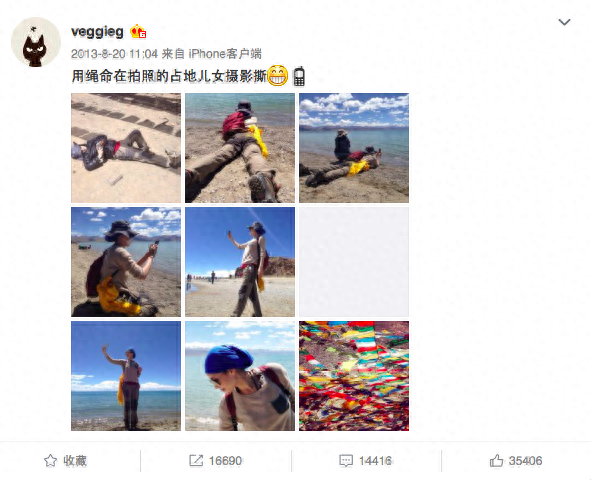This screenshot has height=480, width=591.
Task: Open photo of person lying on ground
Action: click(x=126, y=148)
